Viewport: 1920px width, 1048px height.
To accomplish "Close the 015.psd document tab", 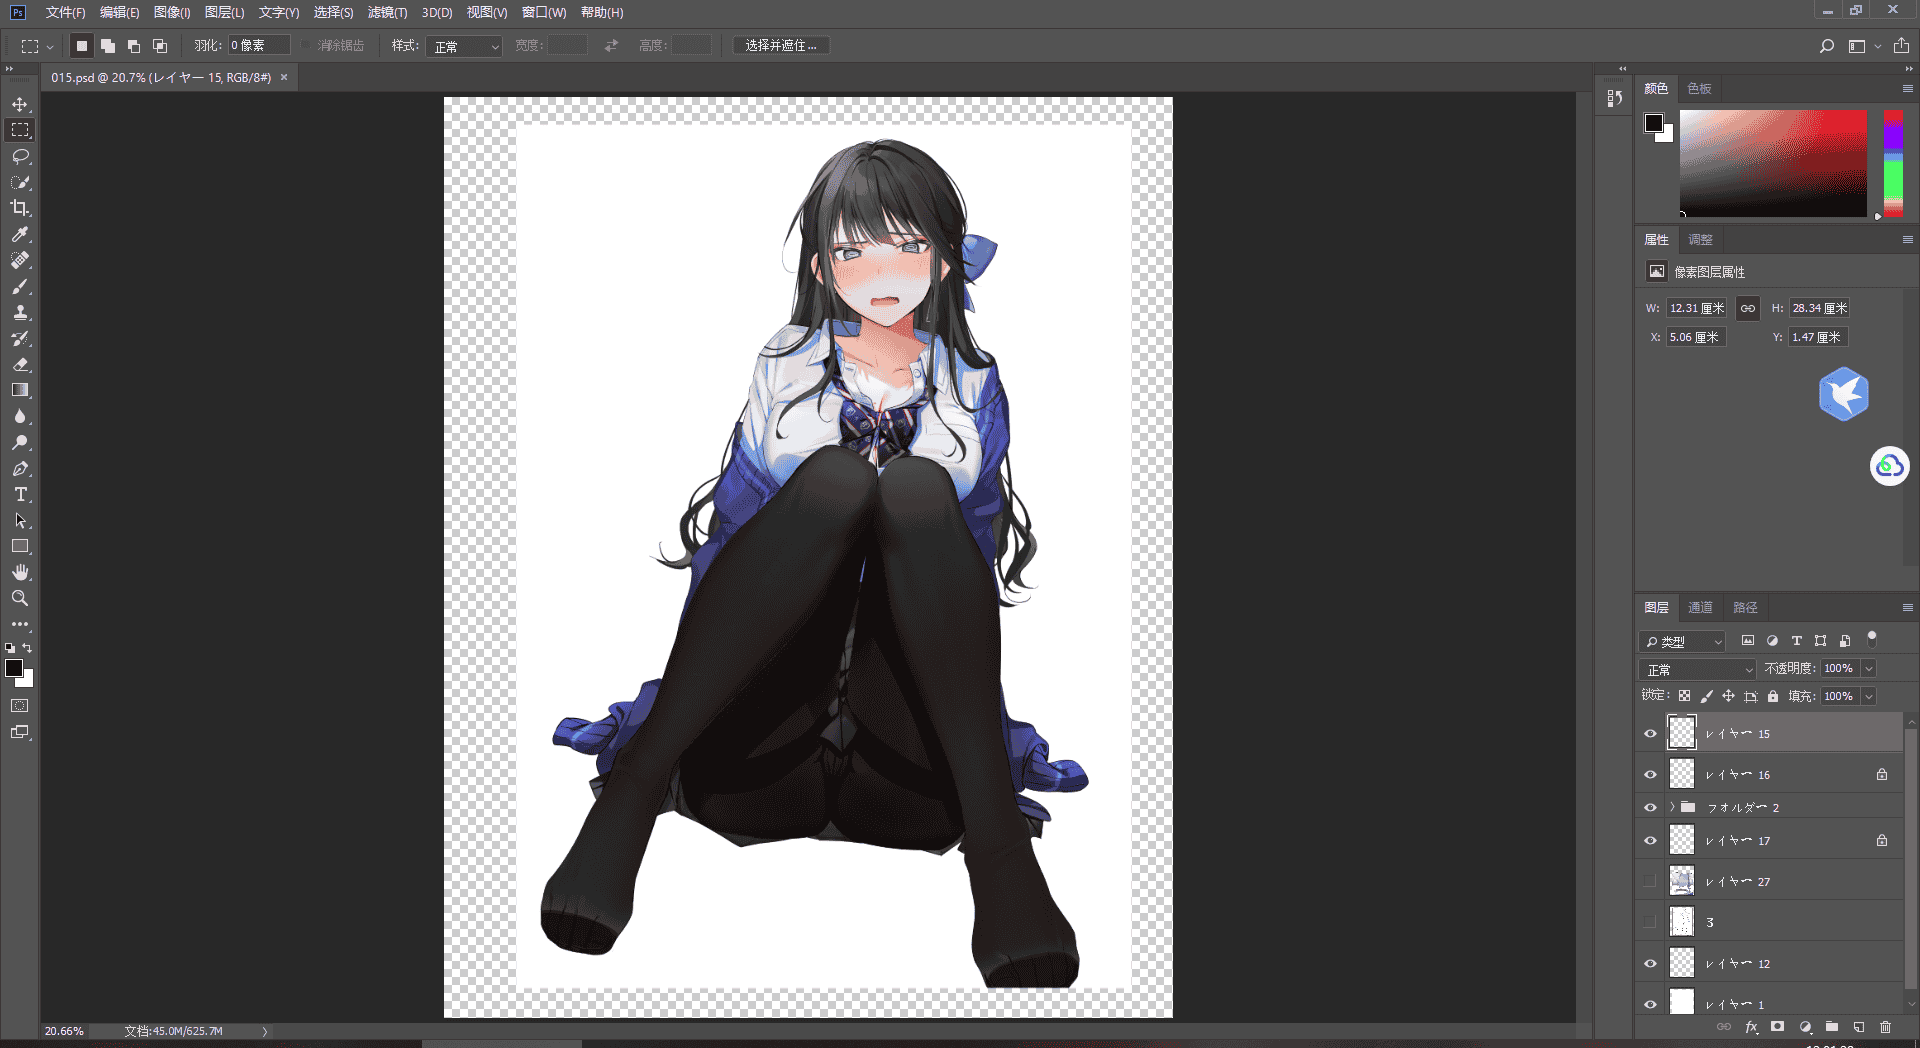I will [x=284, y=77].
